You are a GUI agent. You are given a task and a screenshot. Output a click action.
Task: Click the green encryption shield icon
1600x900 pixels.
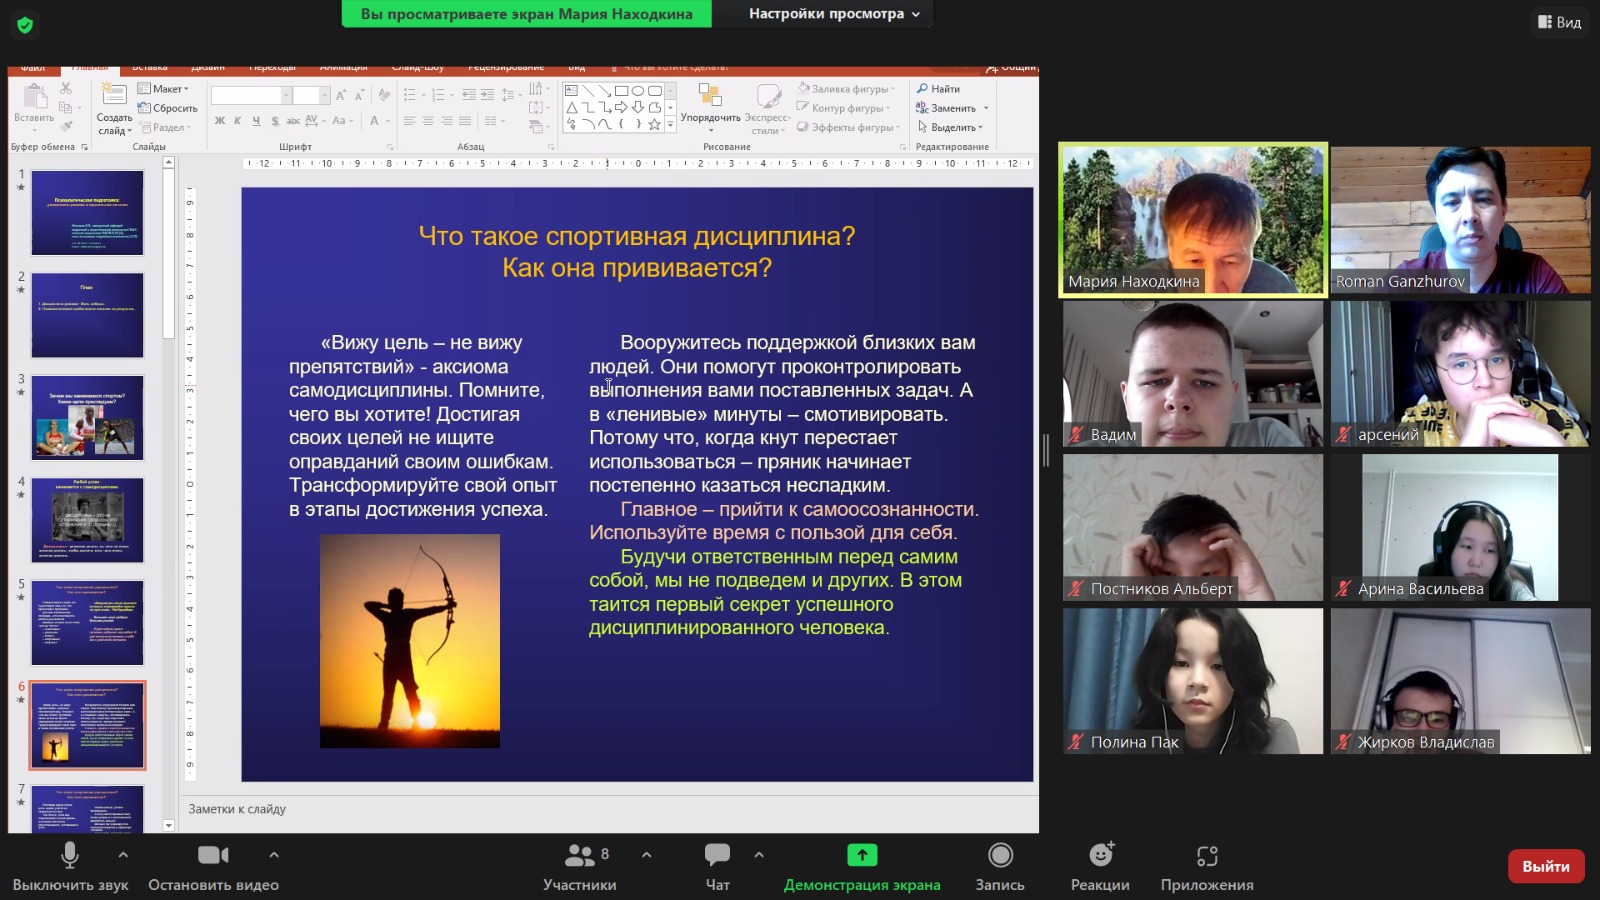click(25, 25)
